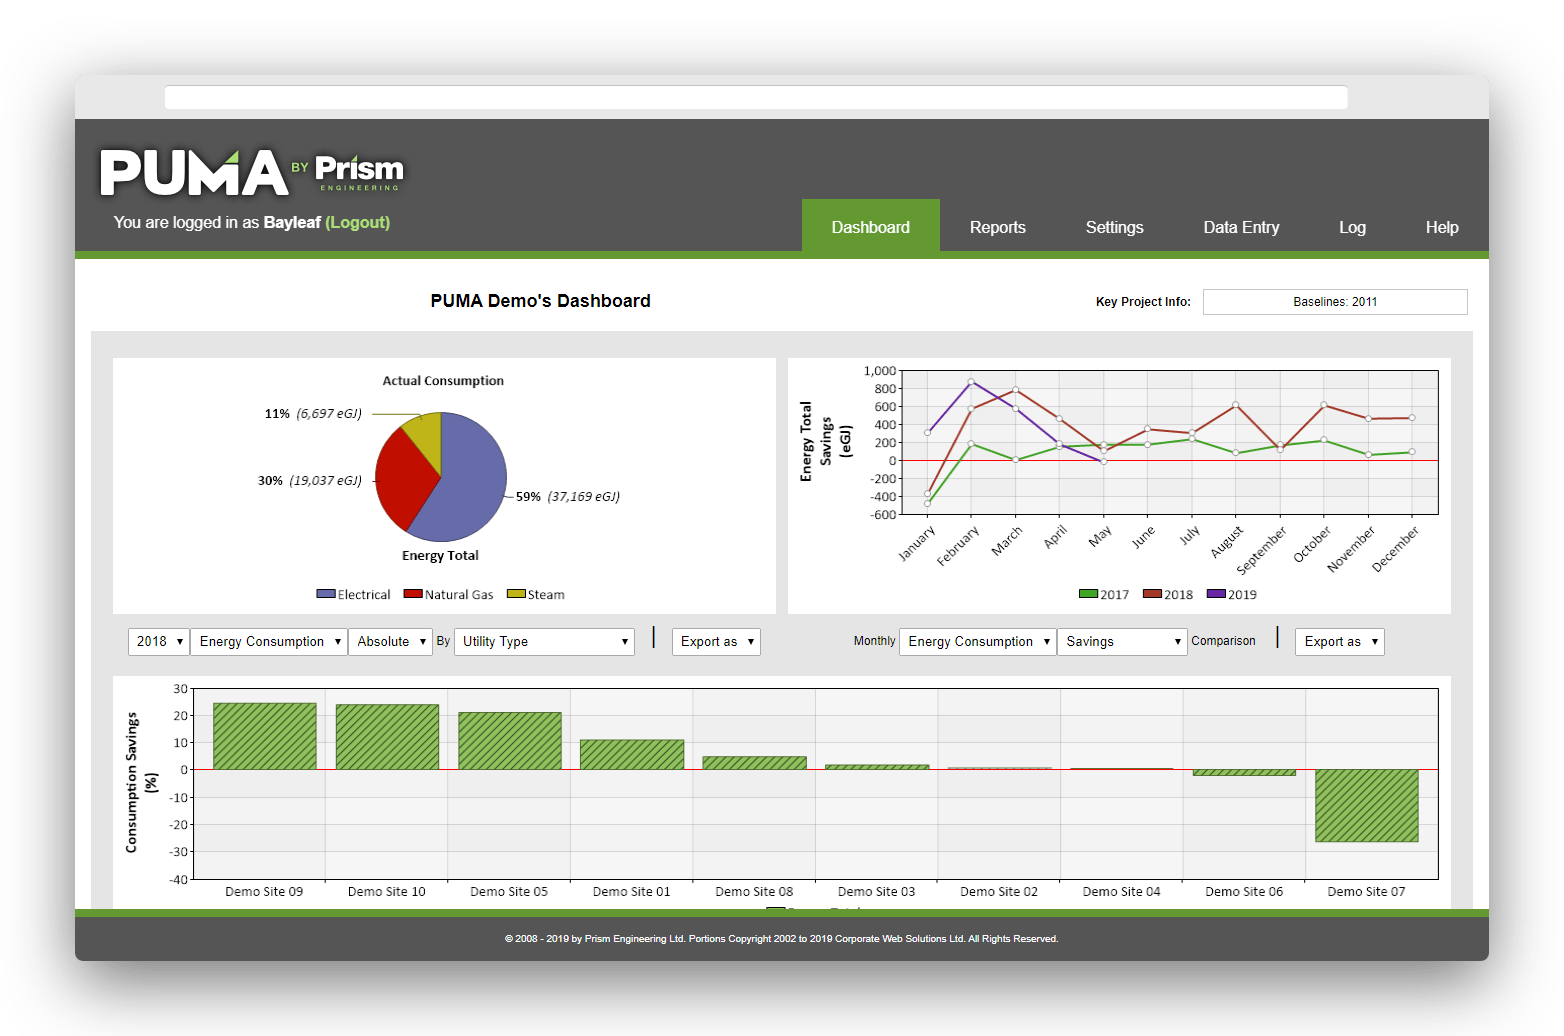The height and width of the screenshot is (1036, 1564).
Task: Toggle the 2019 series in the line chart legend
Action: [x=1232, y=593]
